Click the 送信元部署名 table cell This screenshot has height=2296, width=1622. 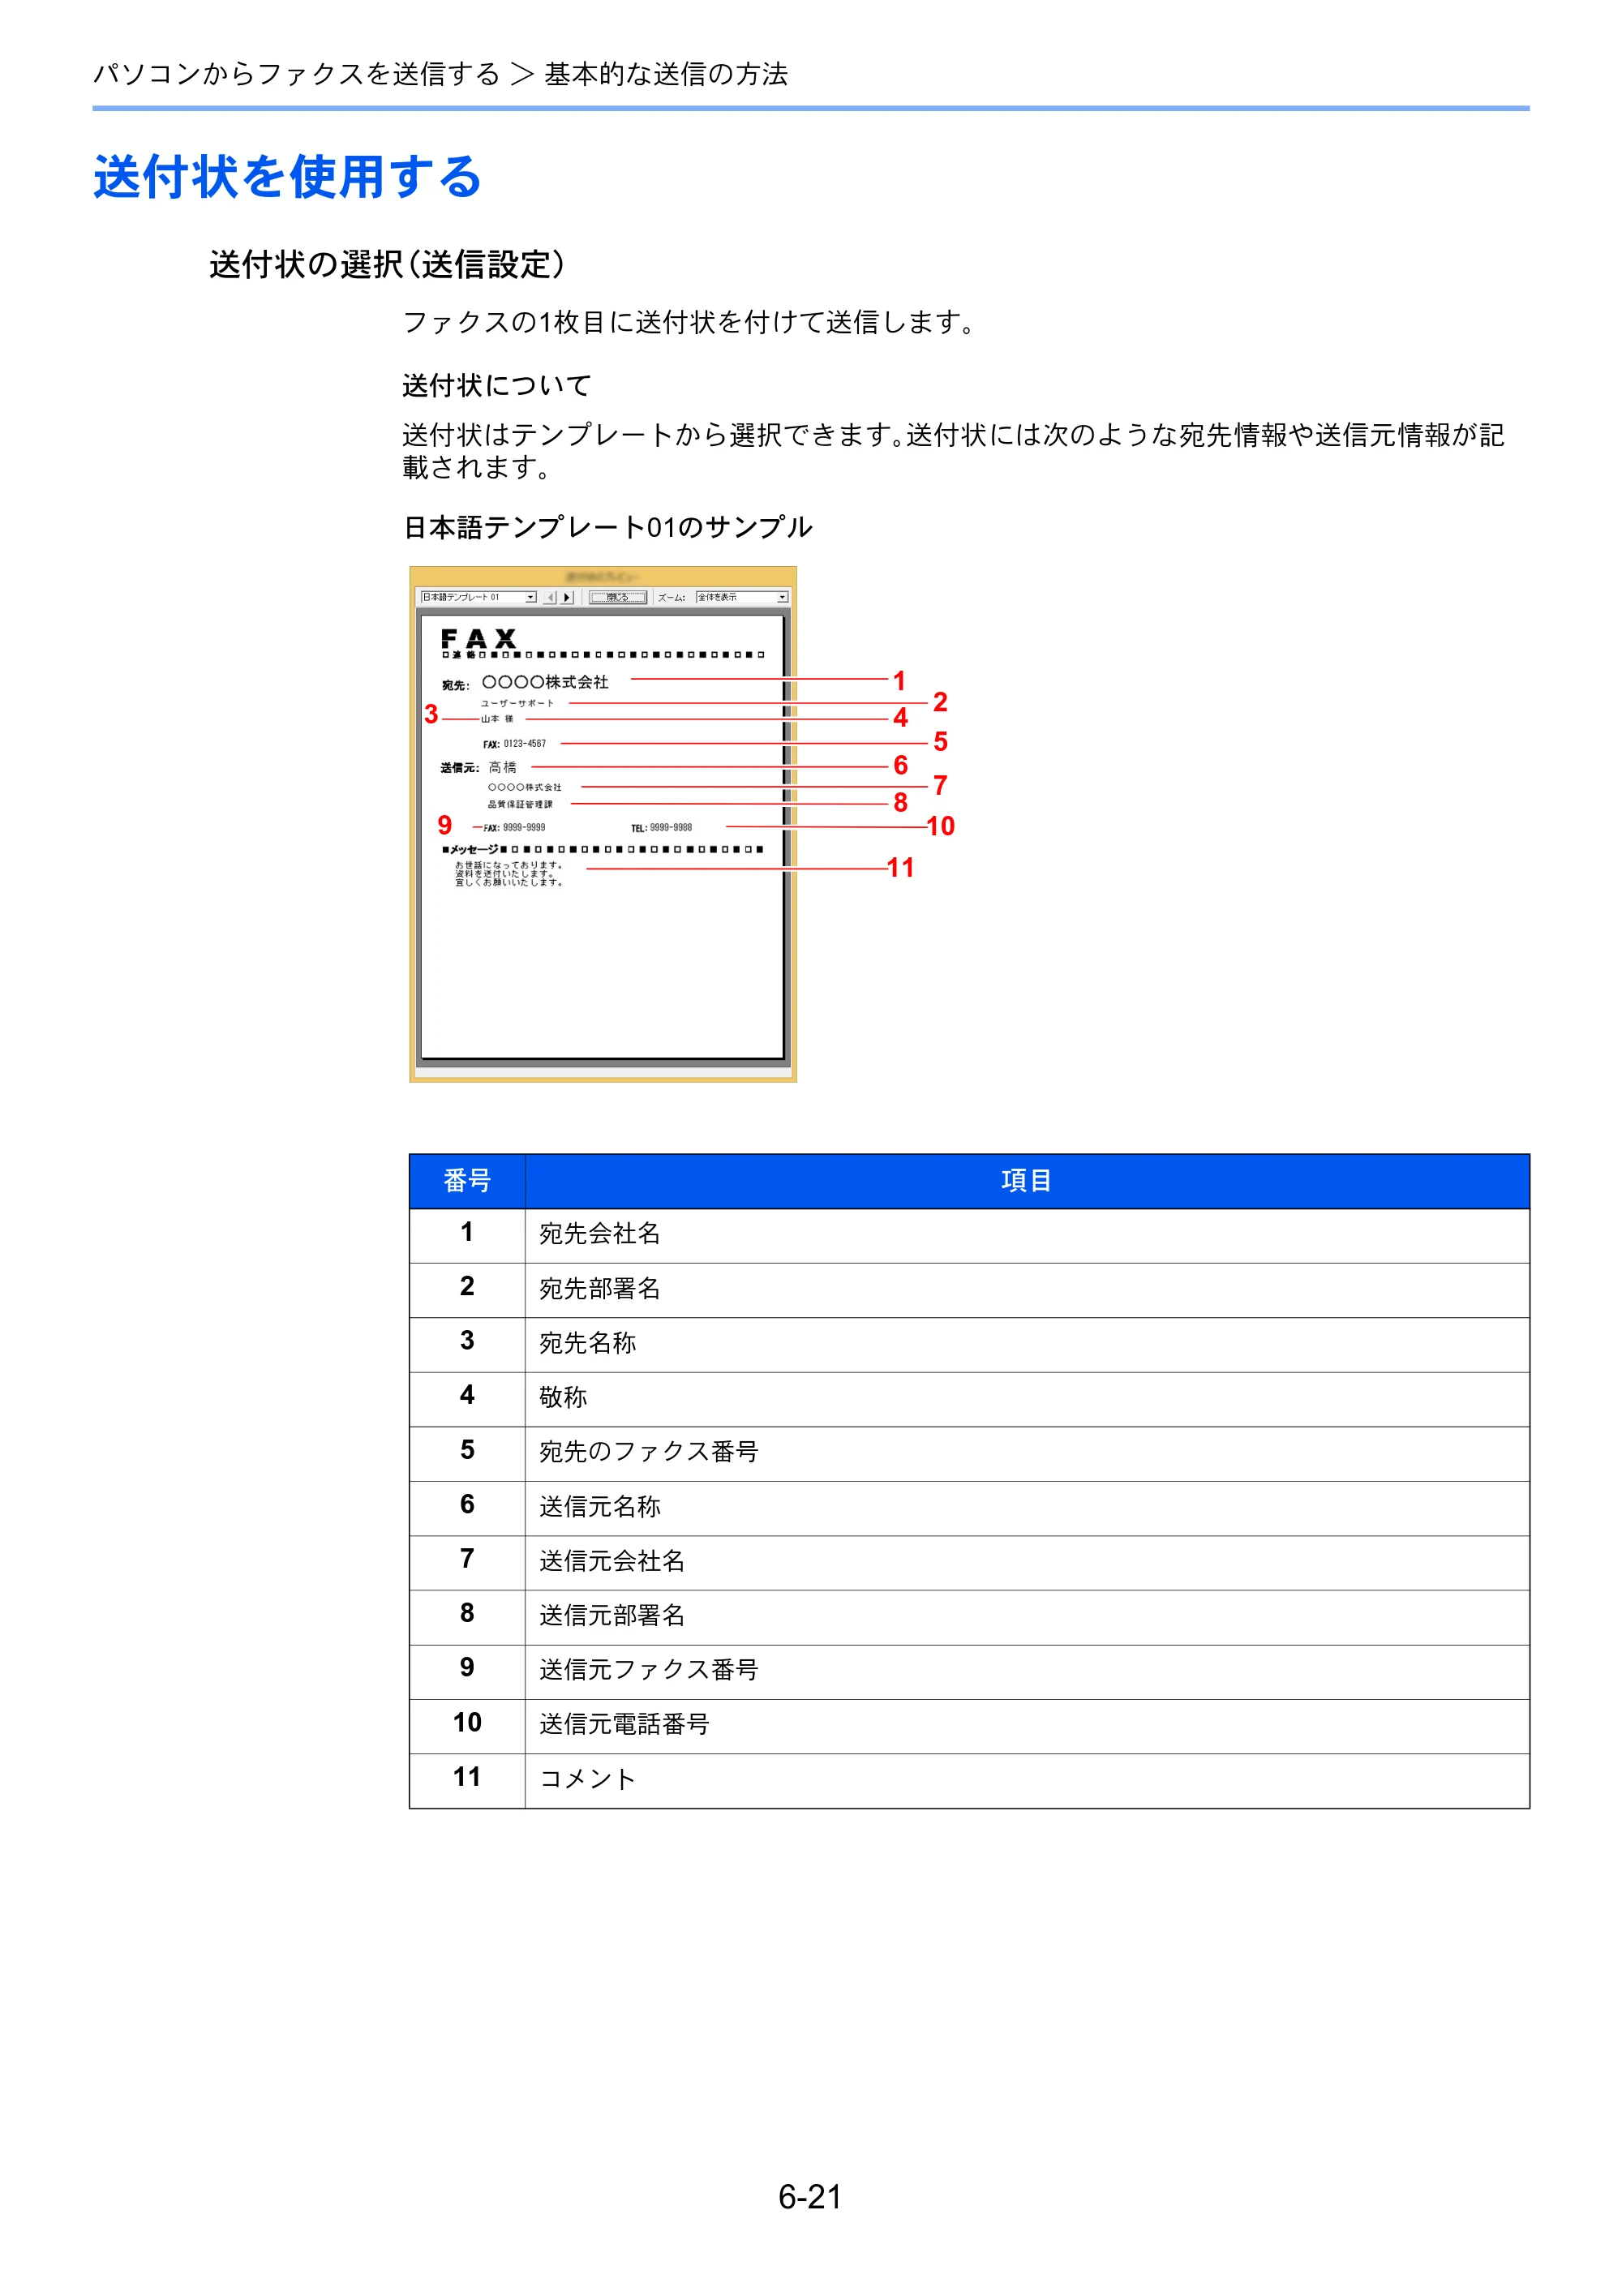click(x=1027, y=1617)
